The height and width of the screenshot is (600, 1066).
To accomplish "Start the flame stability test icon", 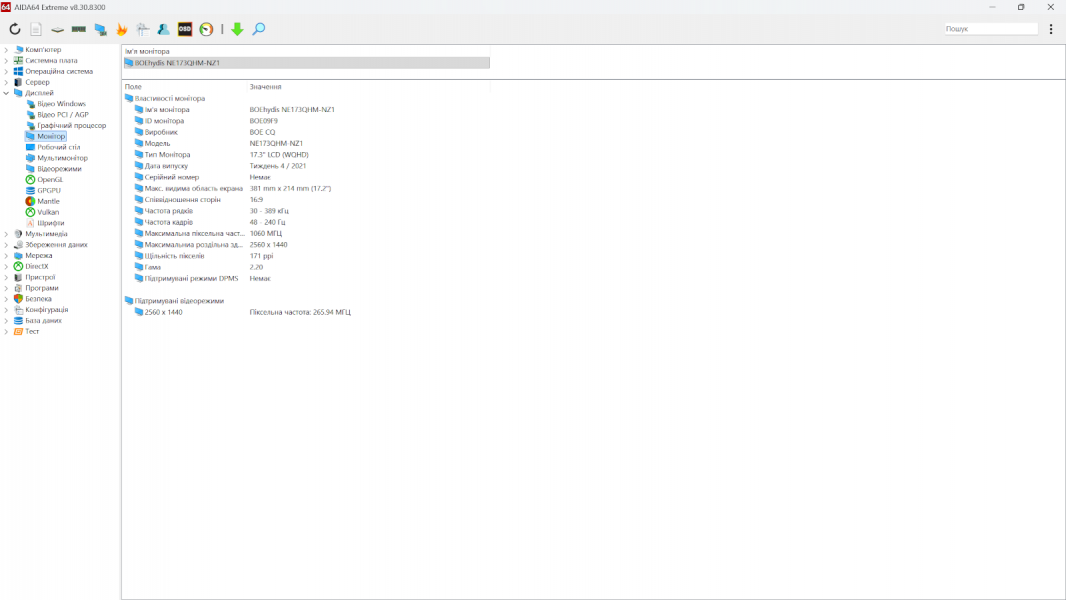I will [122, 29].
